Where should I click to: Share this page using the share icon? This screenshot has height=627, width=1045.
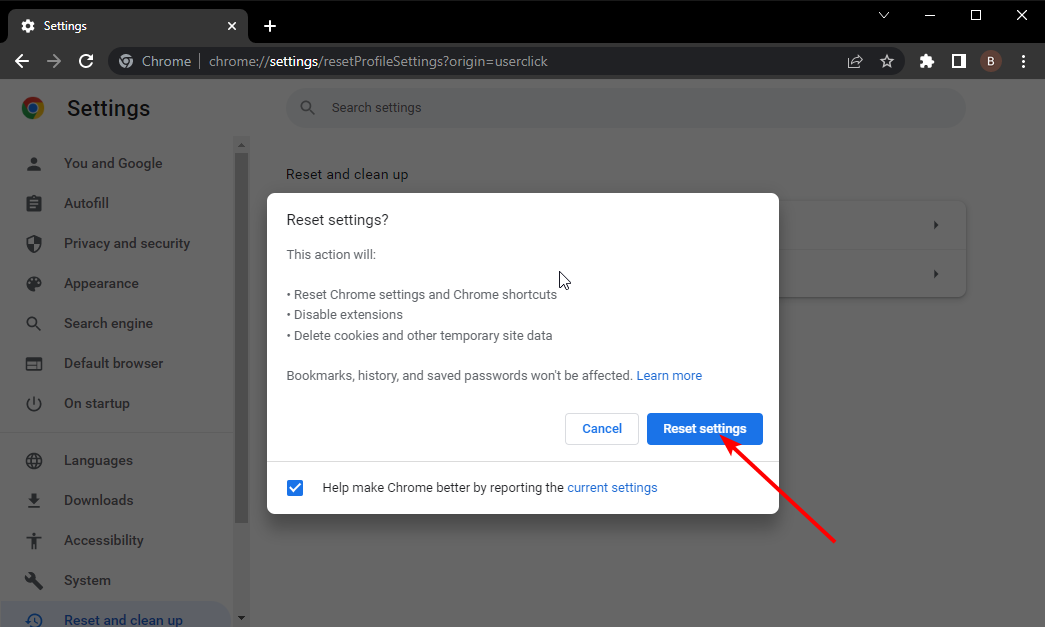[855, 61]
